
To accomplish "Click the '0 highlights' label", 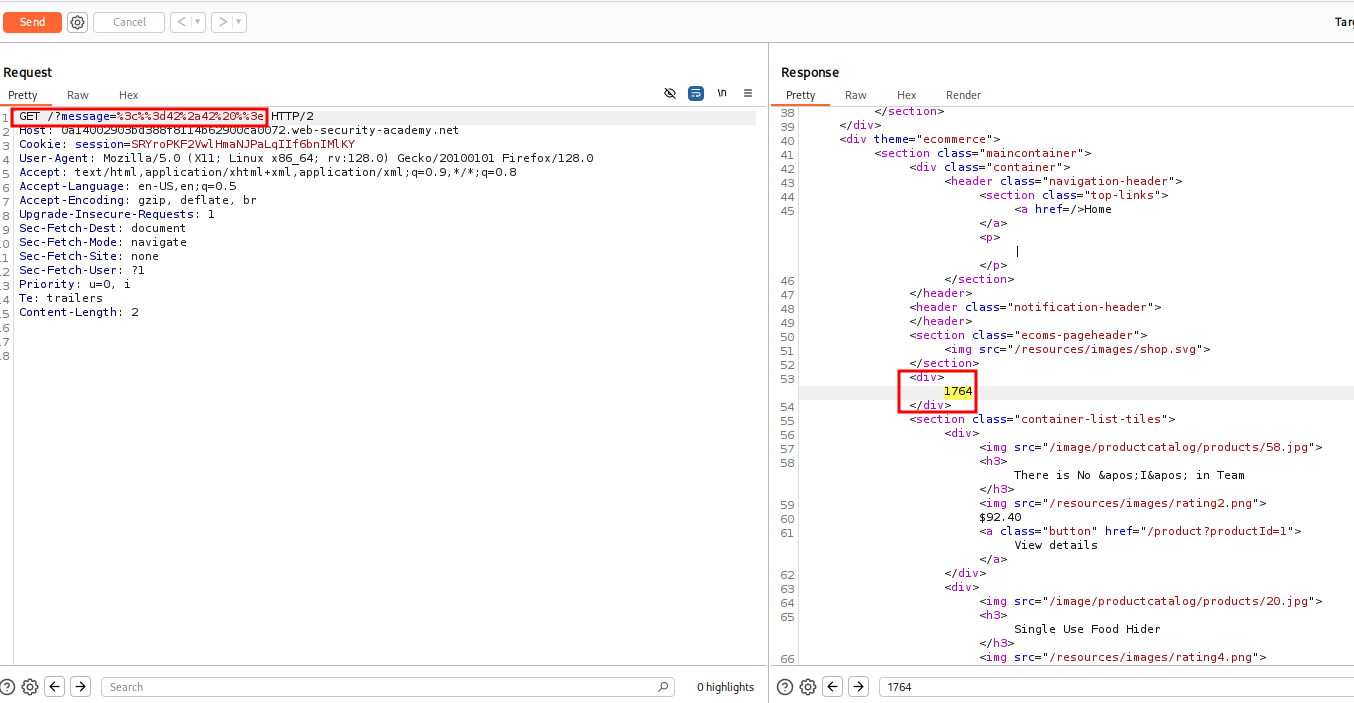I will (x=725, y=687).
